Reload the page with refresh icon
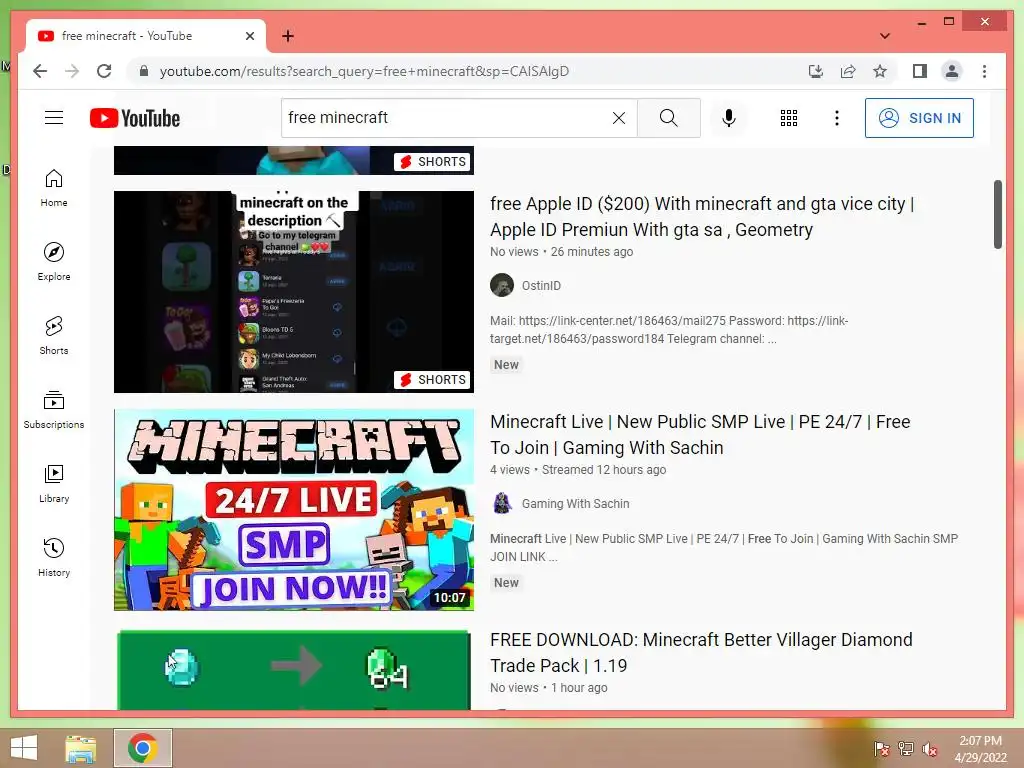The height and width of the screenshot is (768, 1024). [104, 71]
